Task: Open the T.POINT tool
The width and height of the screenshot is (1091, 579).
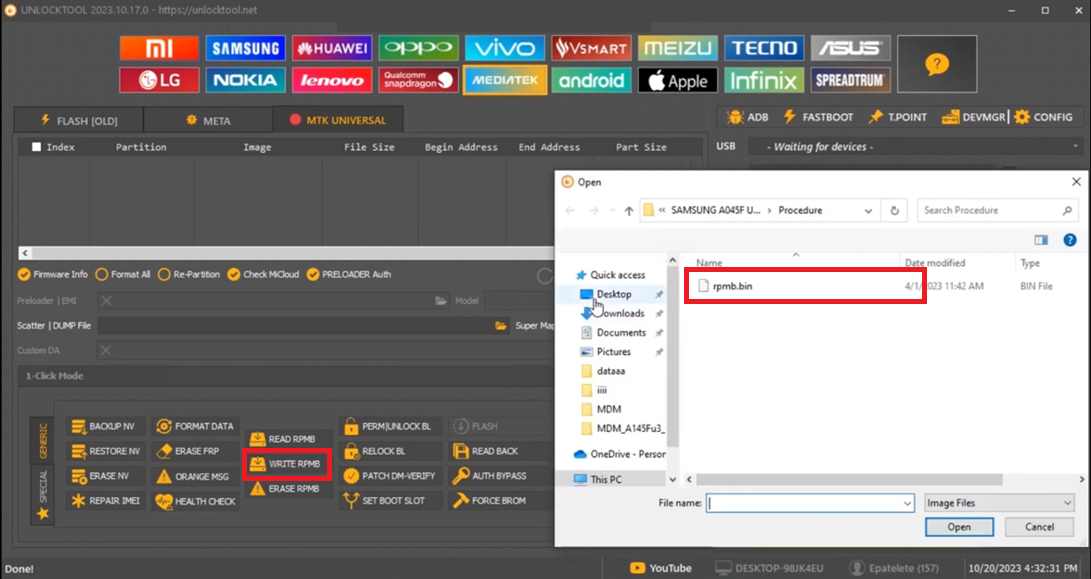Action: (x=898, y=117)
